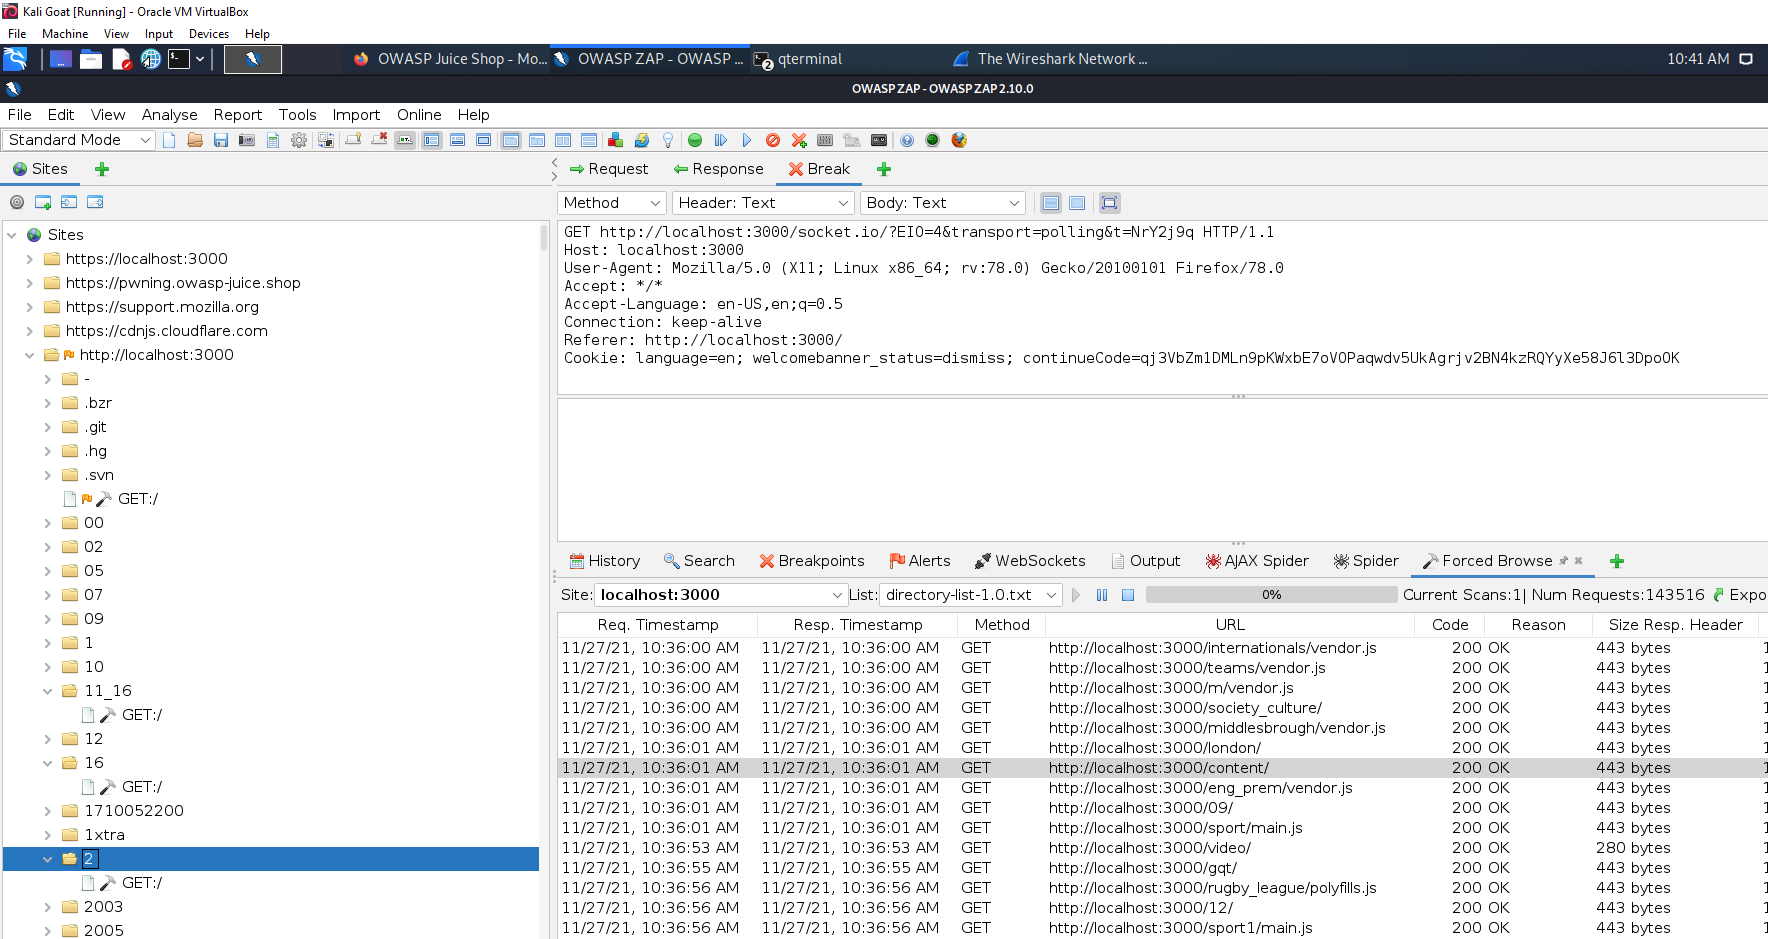The image size is (1768, 939).
Task: Click the red Drop request icon
Action: tap(773, 140)
